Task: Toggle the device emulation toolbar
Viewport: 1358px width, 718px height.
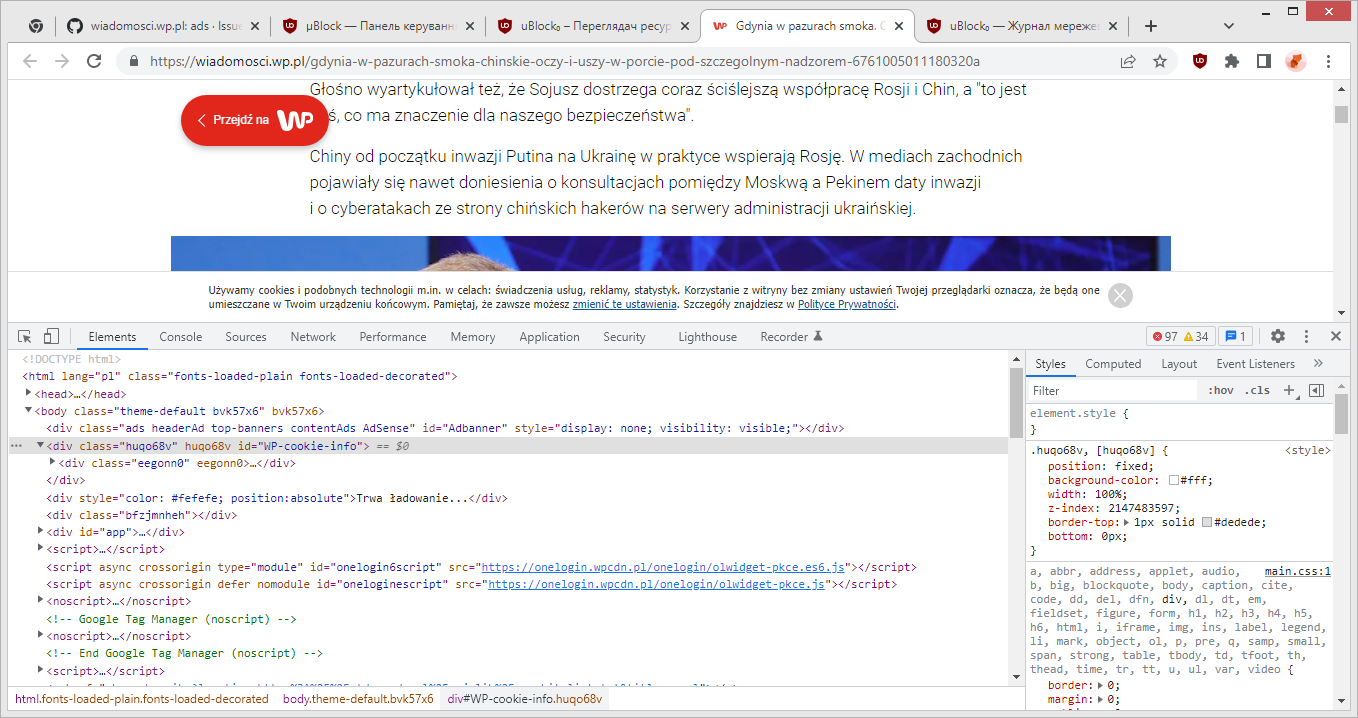Action: (x=51, y=336)
